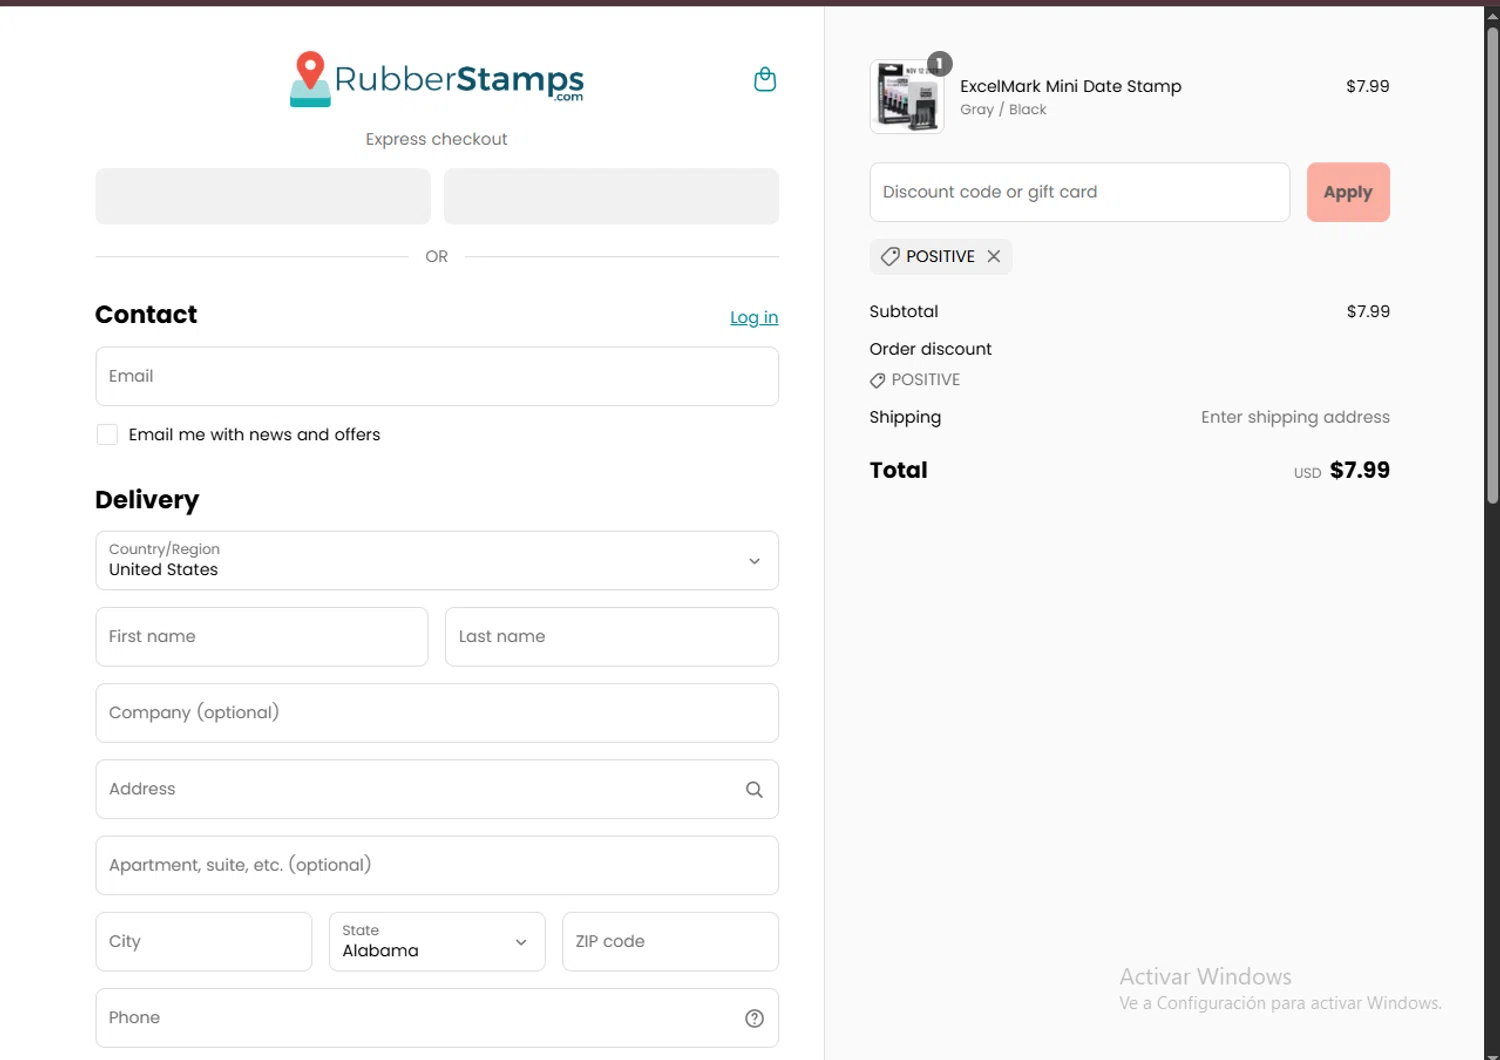Click the ExcelMark Mini Date Stamp thumbnail
The image size is (1500, 1060).
[907, 97]
